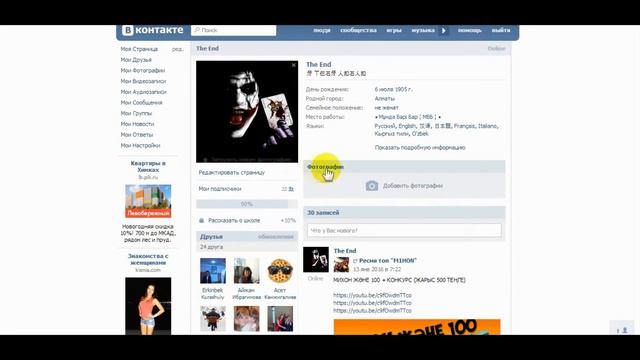This screenshot has width=640, height=360.
Task: Click the ред. link beside Моя Страница
Action: (x=178, y=49)
